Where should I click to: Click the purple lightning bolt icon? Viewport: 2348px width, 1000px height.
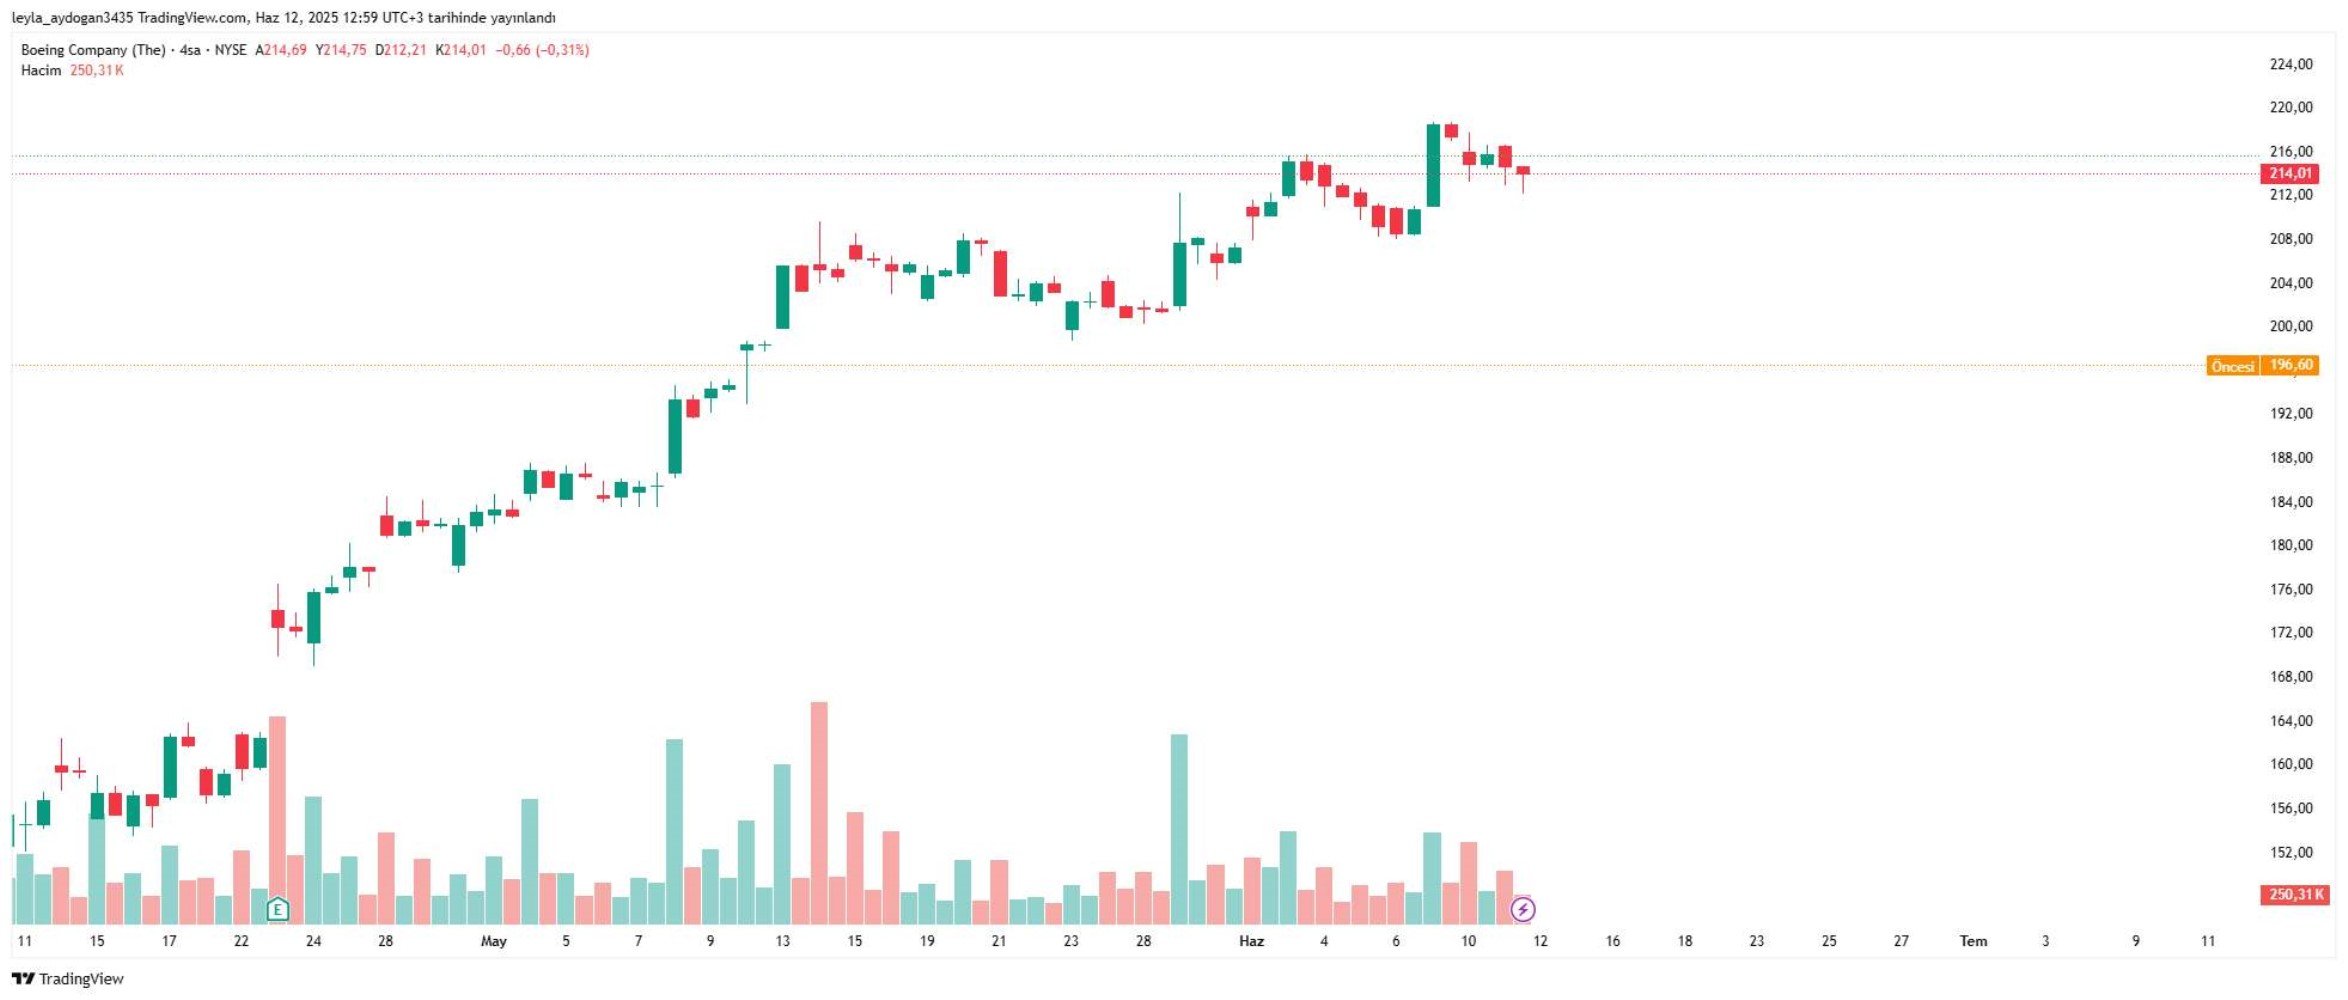(x=1522, y=909)
